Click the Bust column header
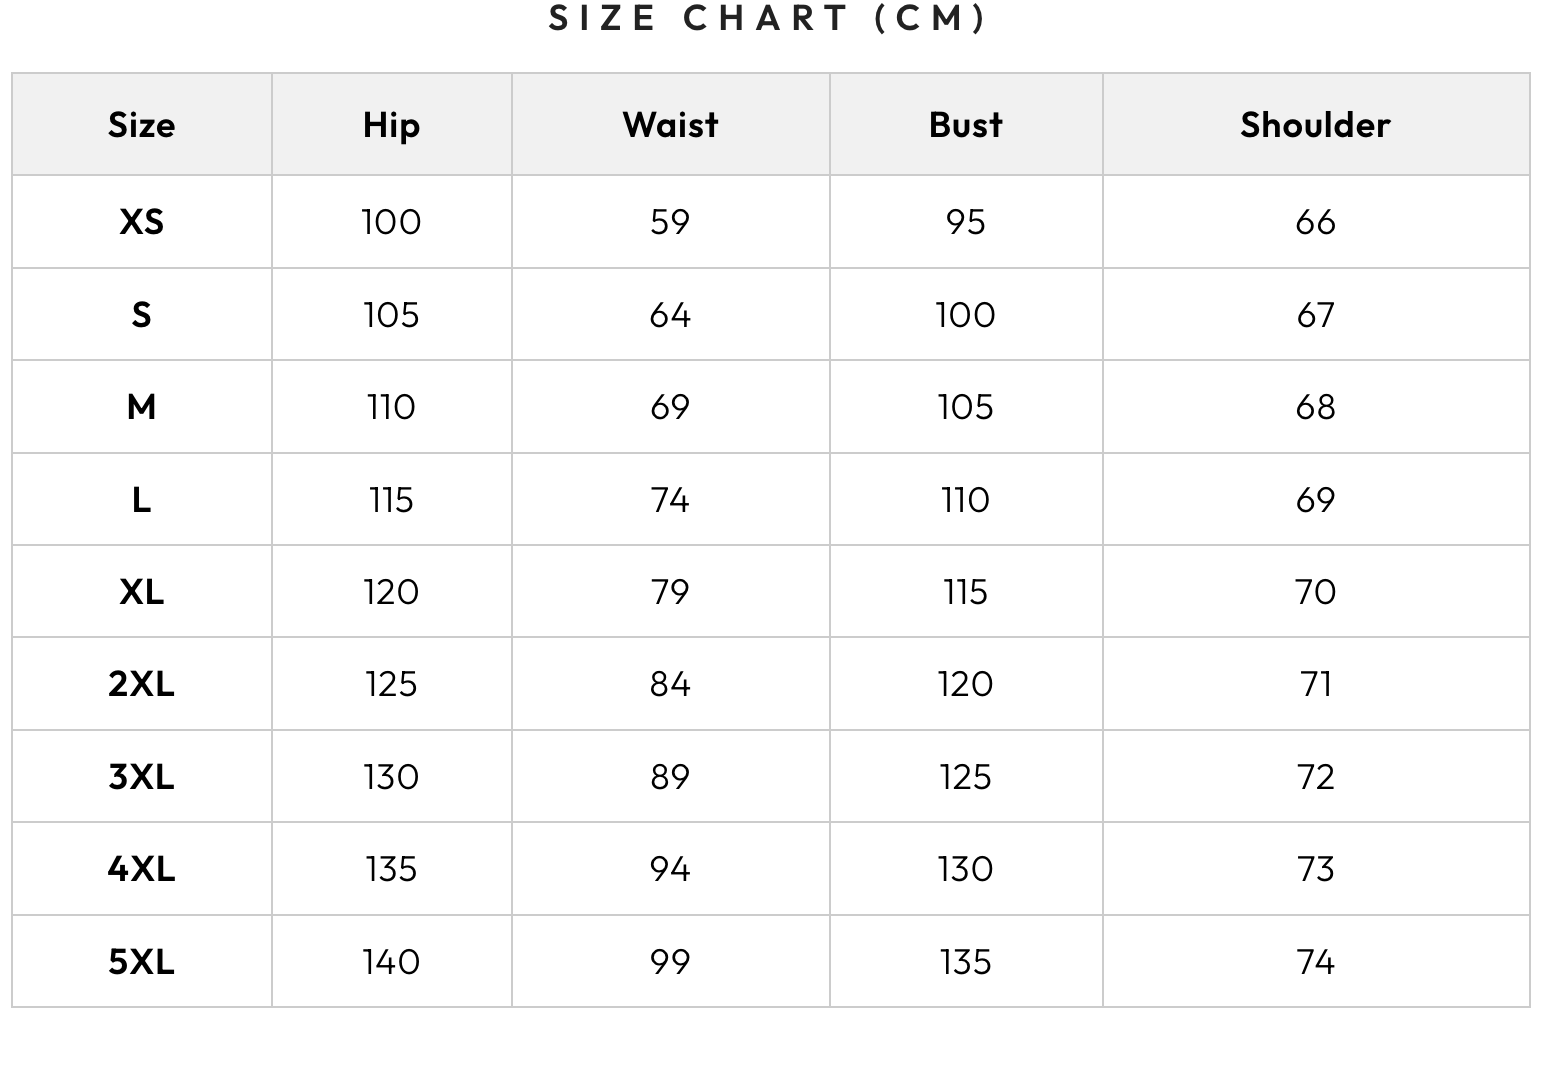Screen dimensions: 1548x1072 pos(965,125)
